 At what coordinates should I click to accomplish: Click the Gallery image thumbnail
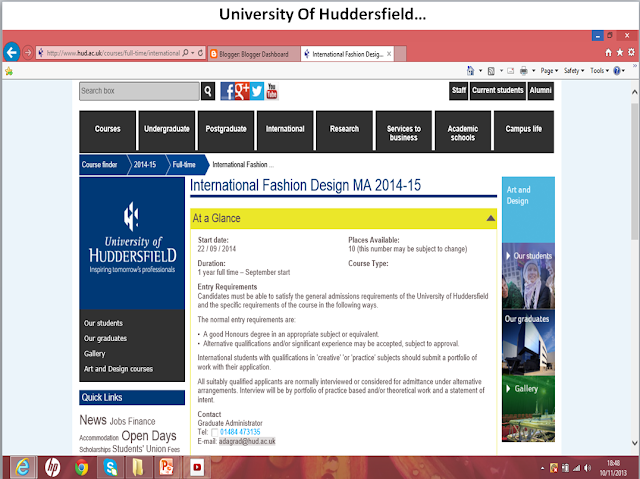pos(528,409)
